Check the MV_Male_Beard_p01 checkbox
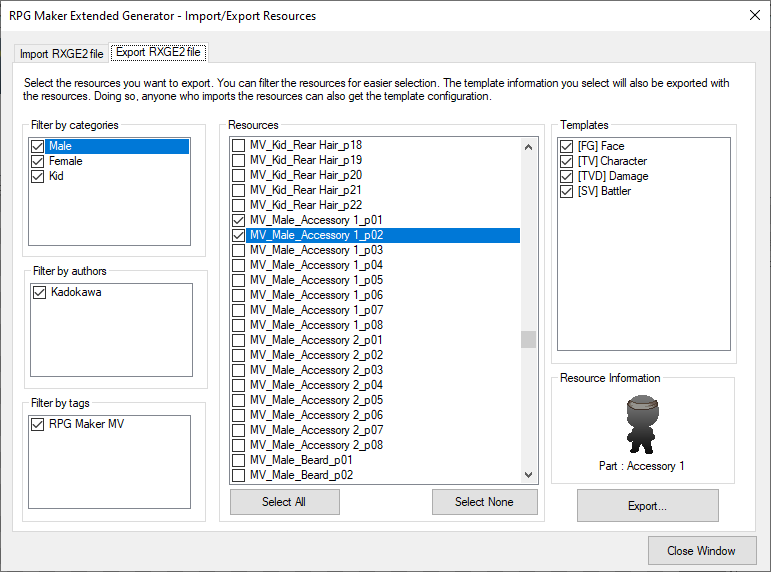The image size is (771, 572). pyautogui.click(x=238, y=460)
